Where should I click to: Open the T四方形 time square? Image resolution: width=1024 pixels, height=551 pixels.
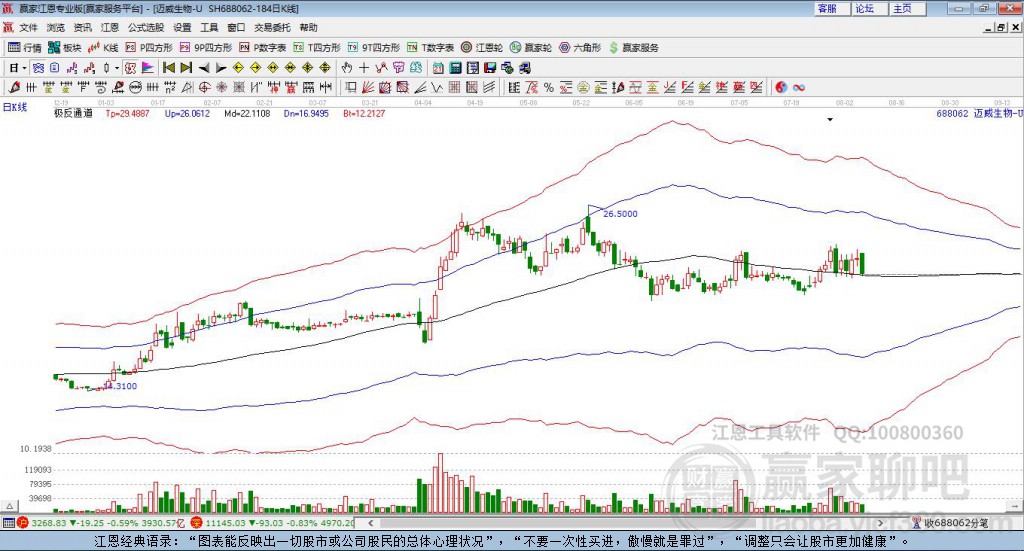point(317,48)
